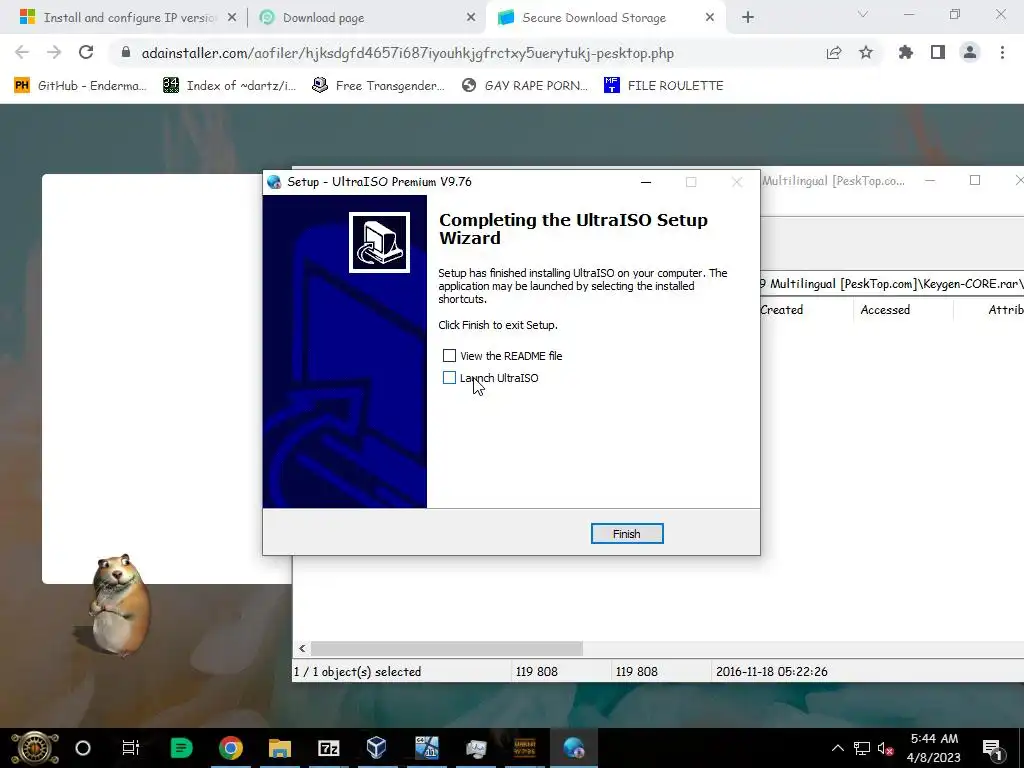This screenshot has width=1024, height=768.
Task: Open Task View on the taskbar
Action: (131, 748)
